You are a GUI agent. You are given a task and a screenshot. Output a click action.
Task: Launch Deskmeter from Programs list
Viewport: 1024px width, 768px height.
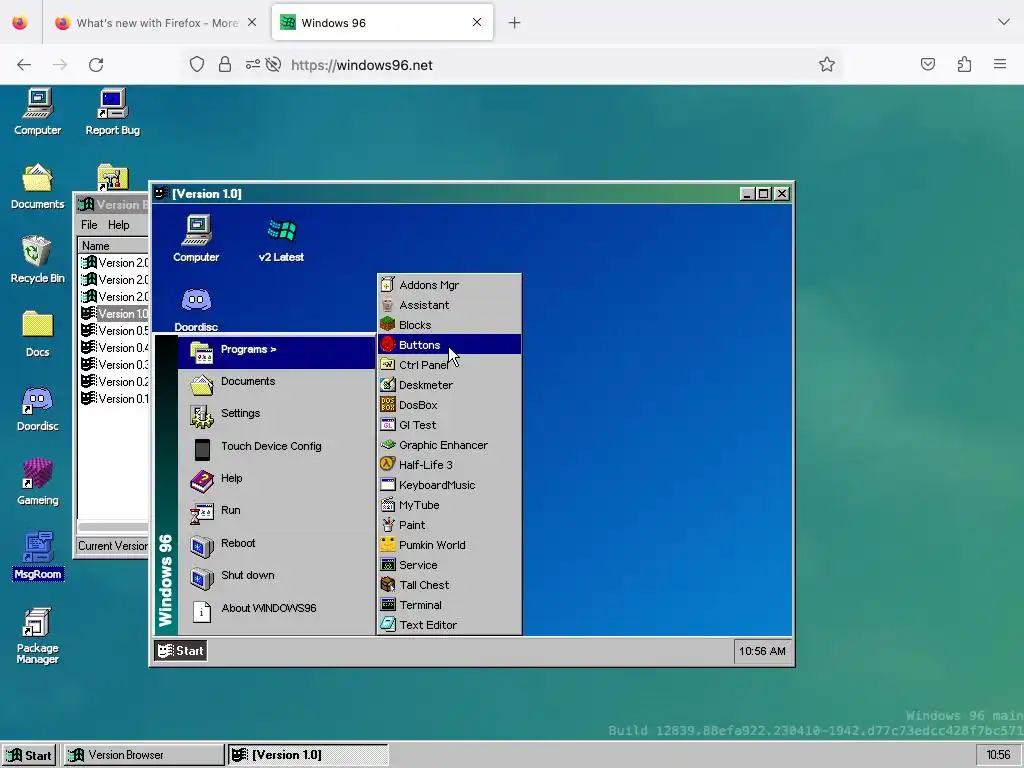[449, 385]
